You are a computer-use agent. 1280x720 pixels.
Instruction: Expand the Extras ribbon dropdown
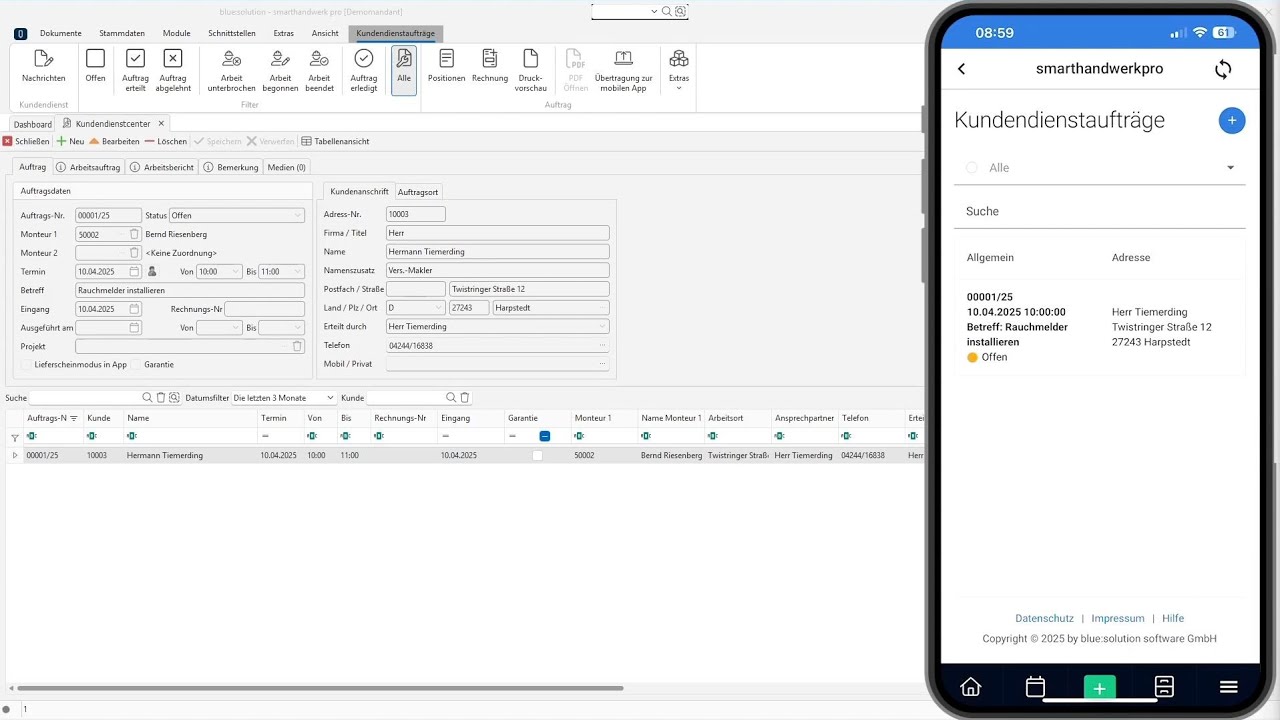point(679,70)
